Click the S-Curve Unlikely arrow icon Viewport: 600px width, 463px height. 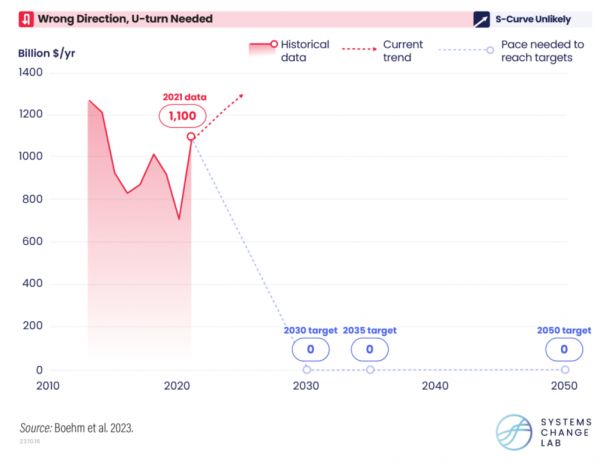[x=483, y=19]
